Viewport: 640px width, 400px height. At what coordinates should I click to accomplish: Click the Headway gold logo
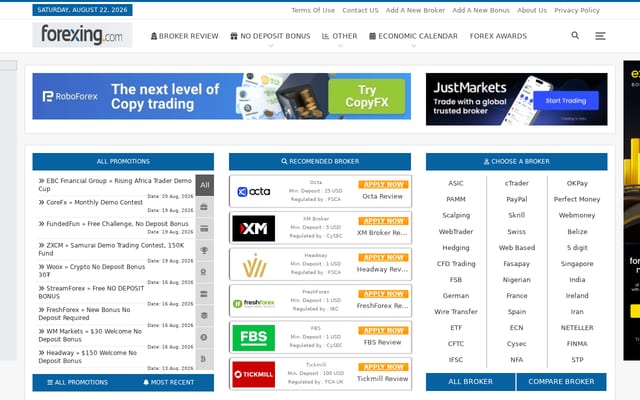click(255, 265)
